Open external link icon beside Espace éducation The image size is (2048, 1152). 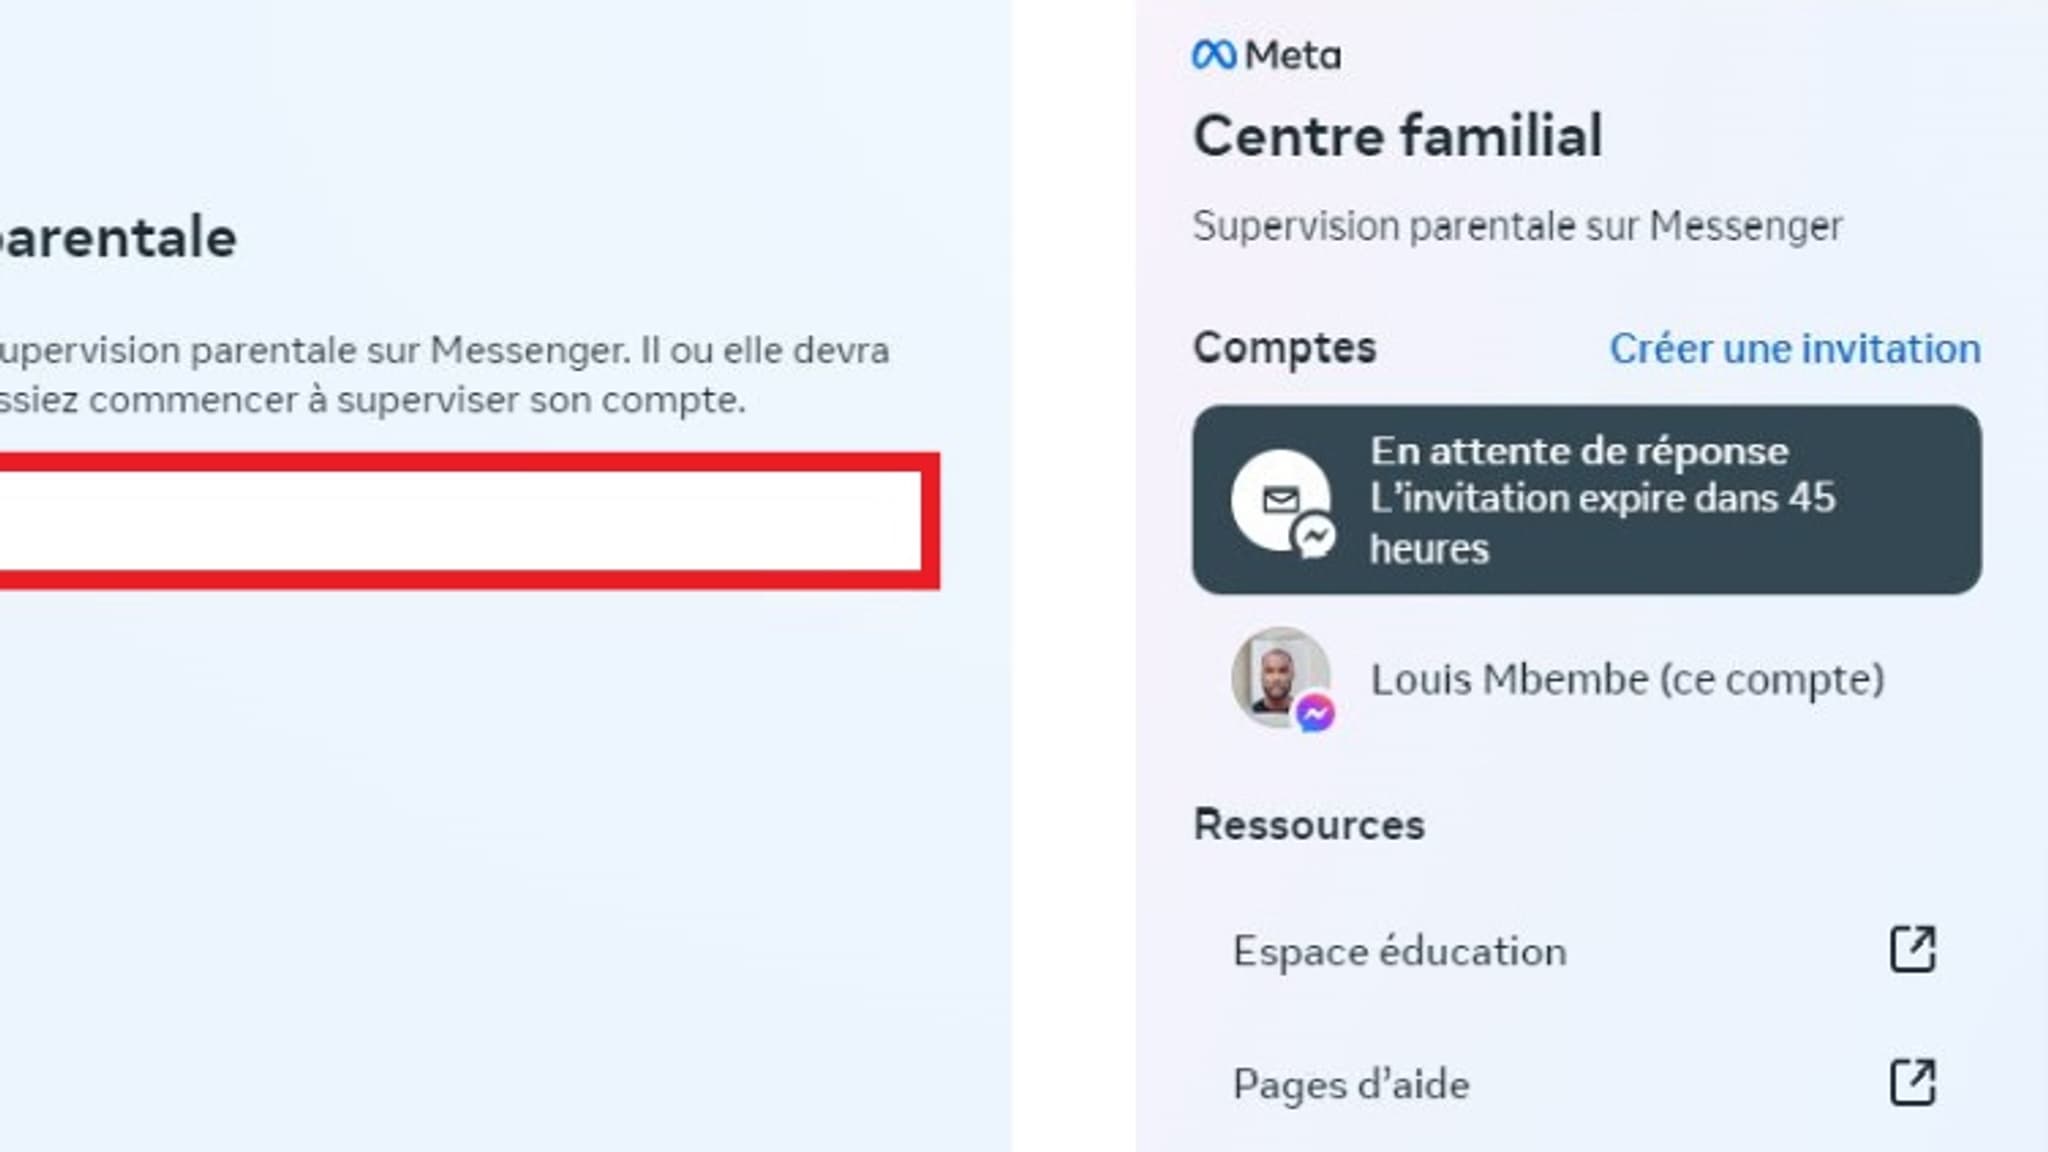[x=1912, y=949]
